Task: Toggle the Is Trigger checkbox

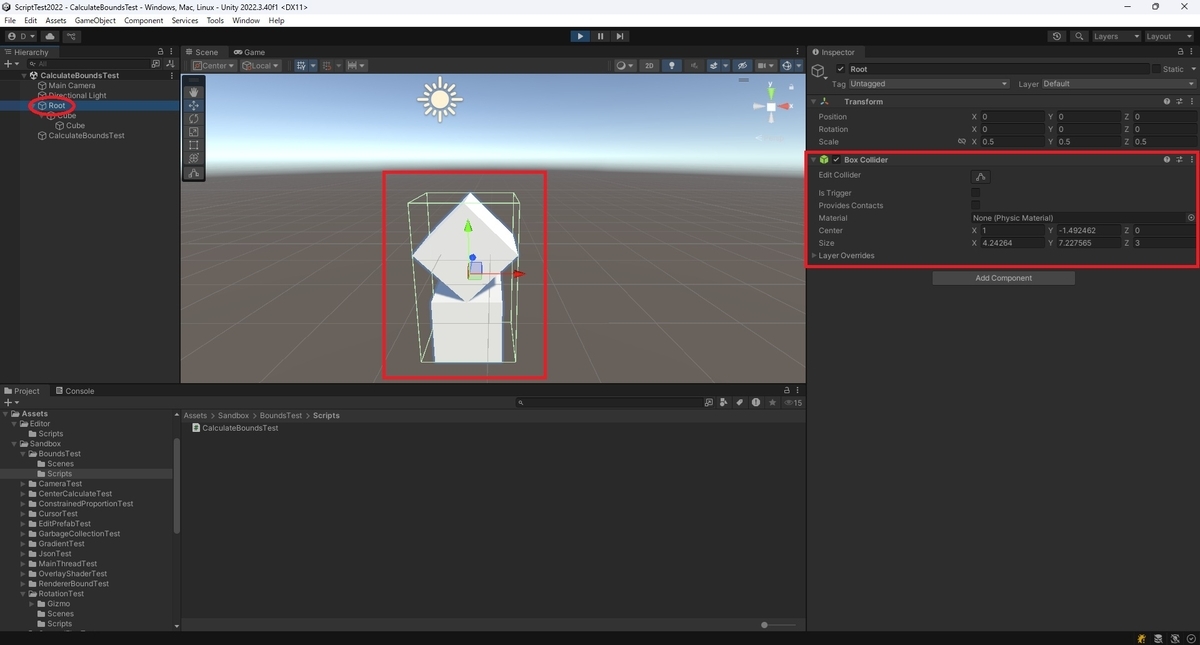Action: click(976, 193)
